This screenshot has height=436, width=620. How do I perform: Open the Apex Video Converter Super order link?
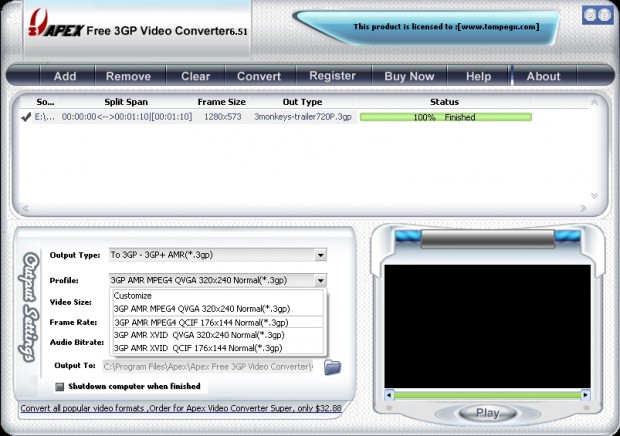[x=181, y=408]
